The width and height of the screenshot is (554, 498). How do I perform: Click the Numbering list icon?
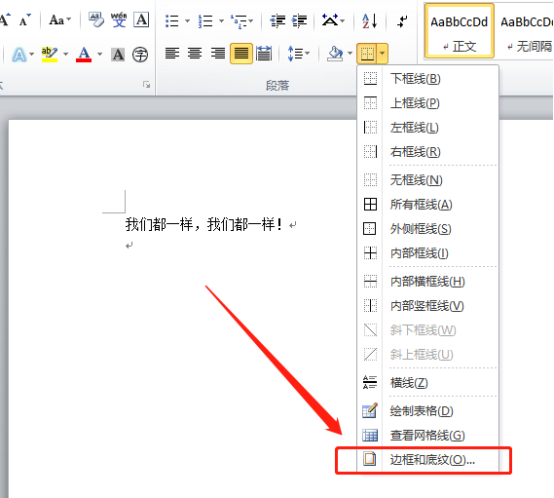pos(205,21)
